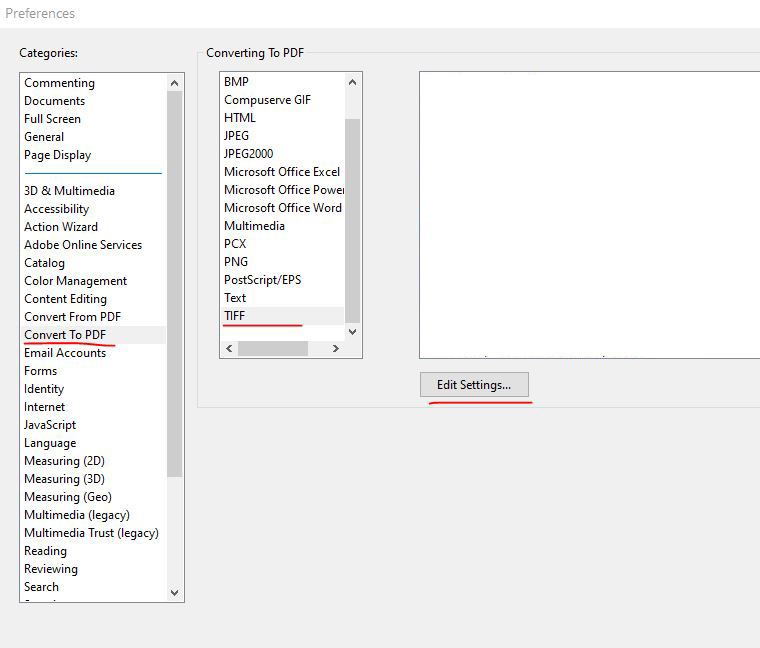
Task: Click the Edit Settings button
Action: 474,385
